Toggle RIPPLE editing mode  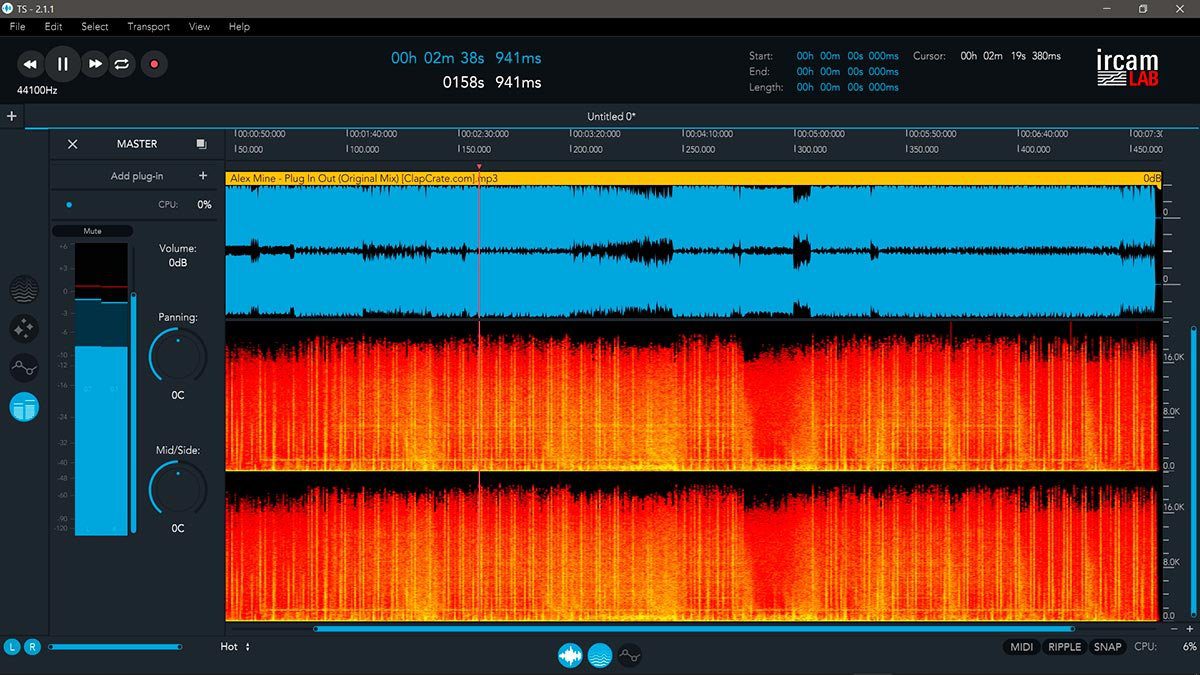(x=1064, y=647)
